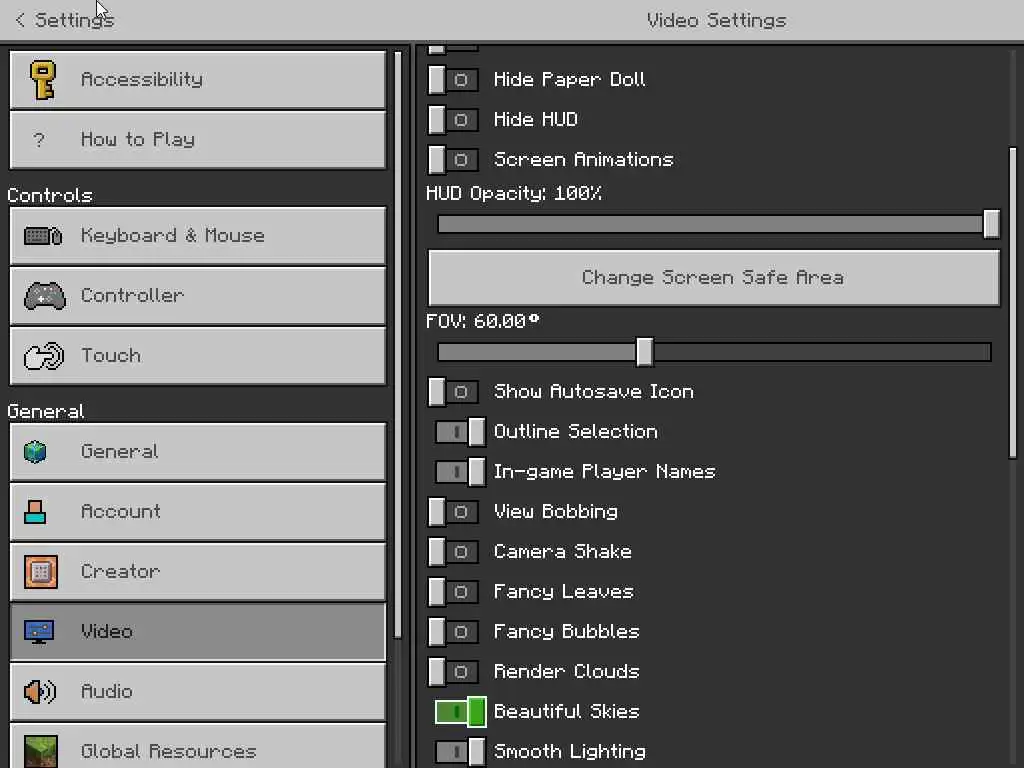Enable Fancy Leaves toggle
This screenshot has width=1024, height=768.
pyautogui.click(x=453, y=592)
